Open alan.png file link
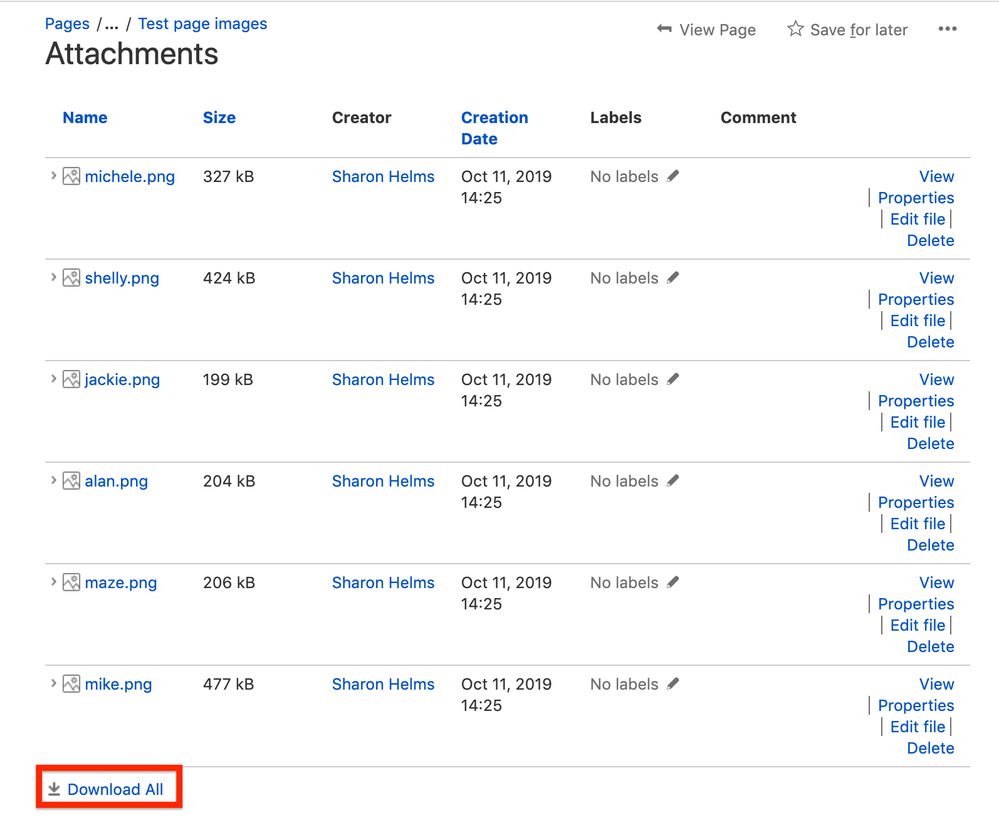 coord(116,481)
